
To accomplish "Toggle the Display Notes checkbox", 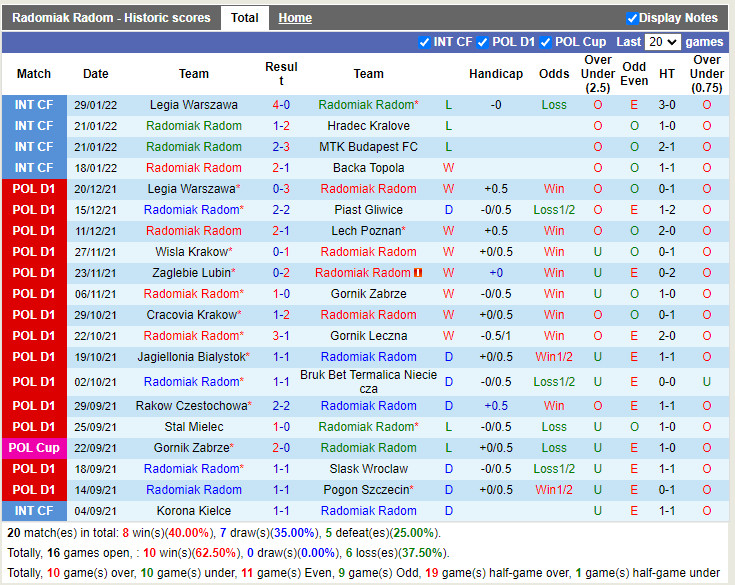I will point(632,18).
